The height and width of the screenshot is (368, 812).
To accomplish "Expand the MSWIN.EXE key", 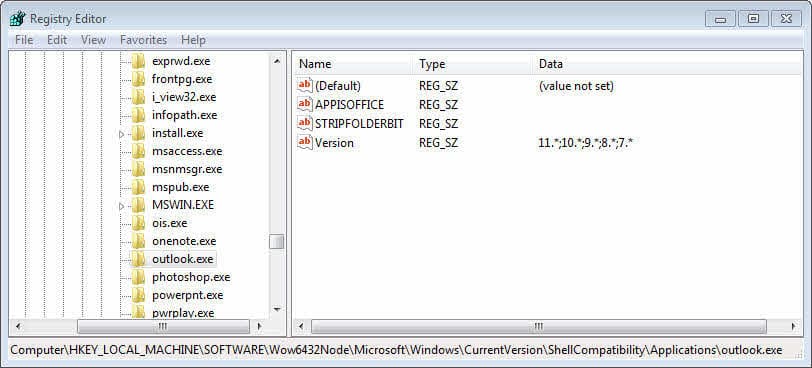I will click(122, 206).
